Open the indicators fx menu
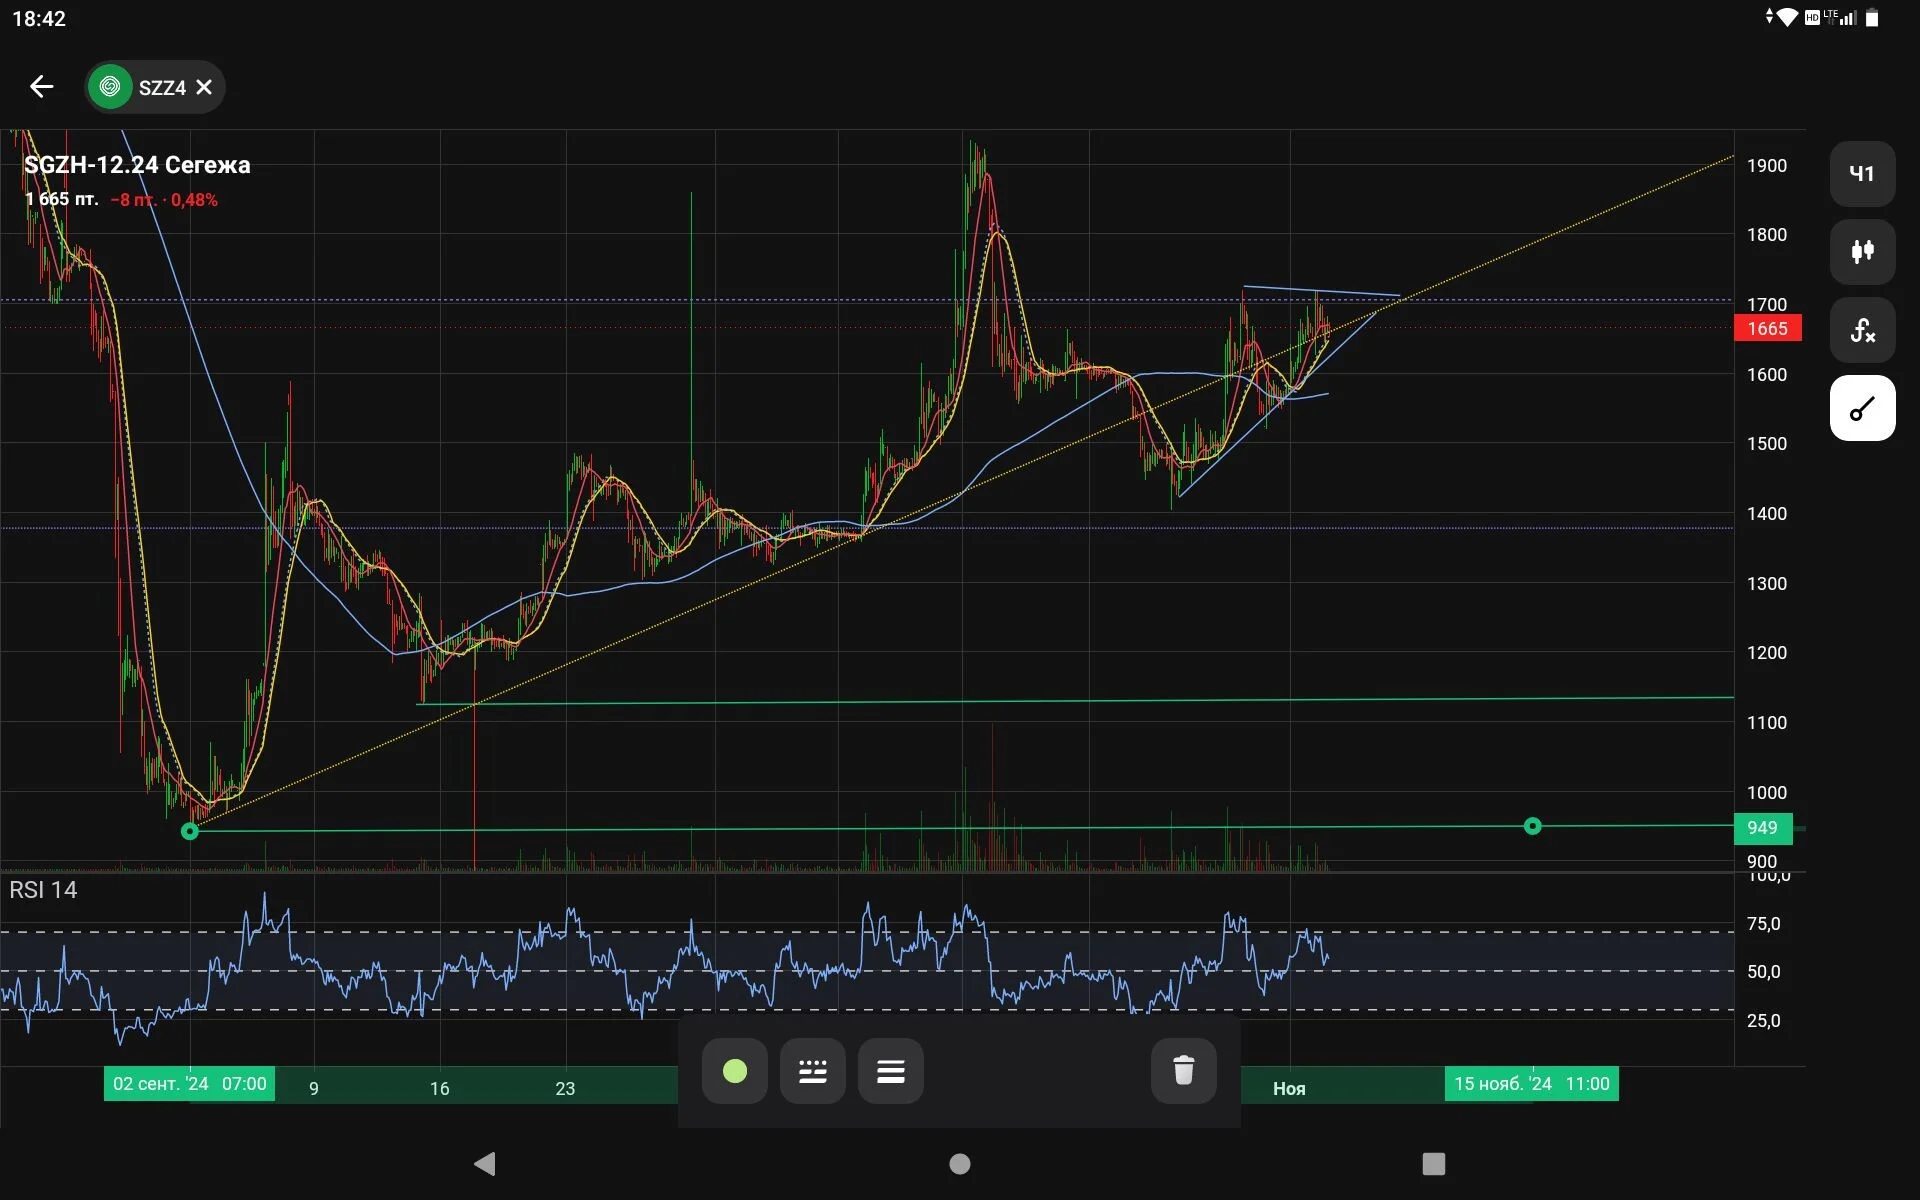This screenshot has height=1200, width=1920. click(x=1862, y=330)
